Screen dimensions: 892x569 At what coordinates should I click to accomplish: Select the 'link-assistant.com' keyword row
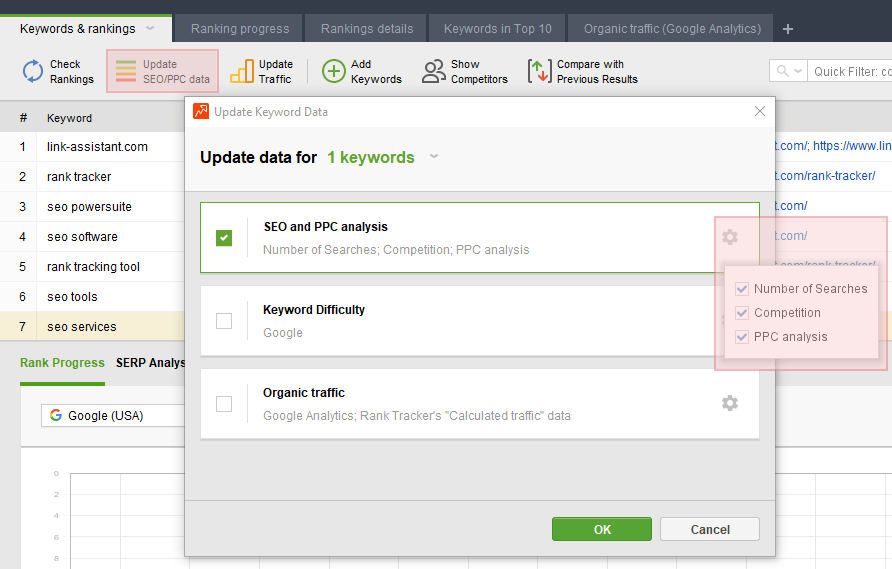coord(92,147)
